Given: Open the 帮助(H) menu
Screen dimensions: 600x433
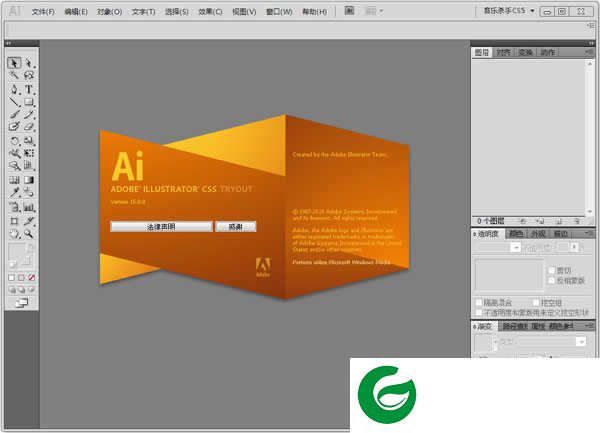Looking at the screenshot, I should (315, 12).
